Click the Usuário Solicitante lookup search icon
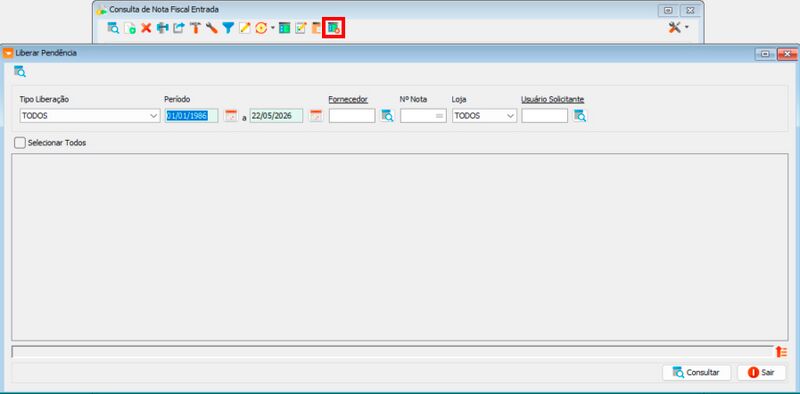This screenshot has height=394, width=800. pos(580,116)
